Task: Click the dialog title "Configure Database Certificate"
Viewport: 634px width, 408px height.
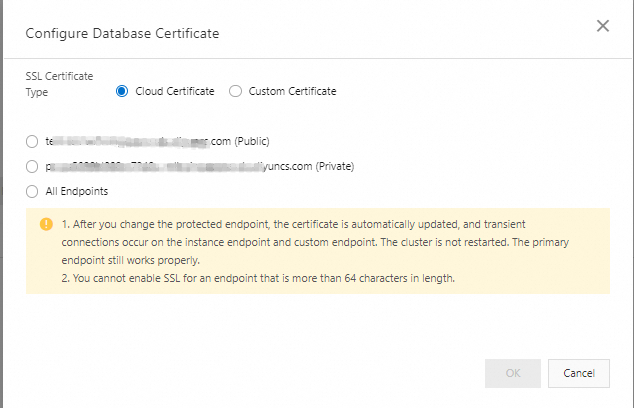Action: (122, 33)
